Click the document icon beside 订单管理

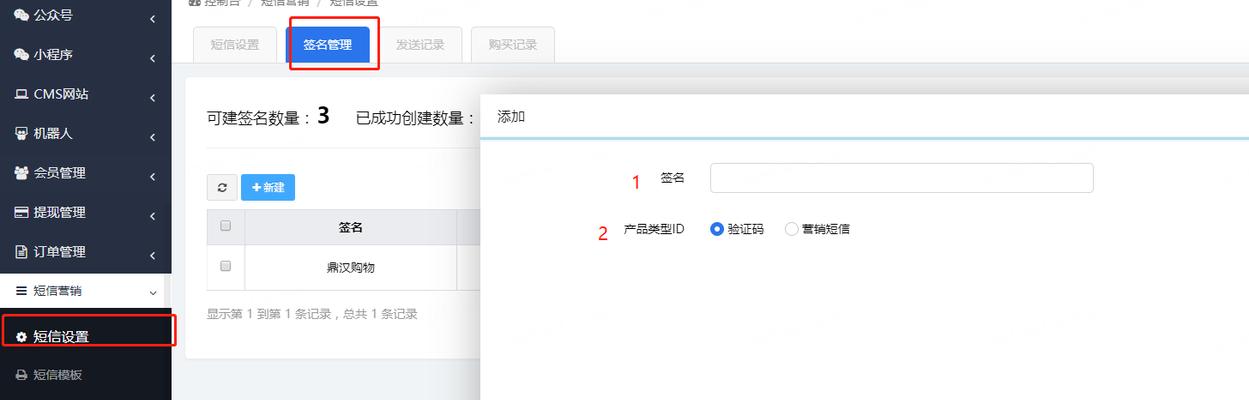click(x=21, y=251)
